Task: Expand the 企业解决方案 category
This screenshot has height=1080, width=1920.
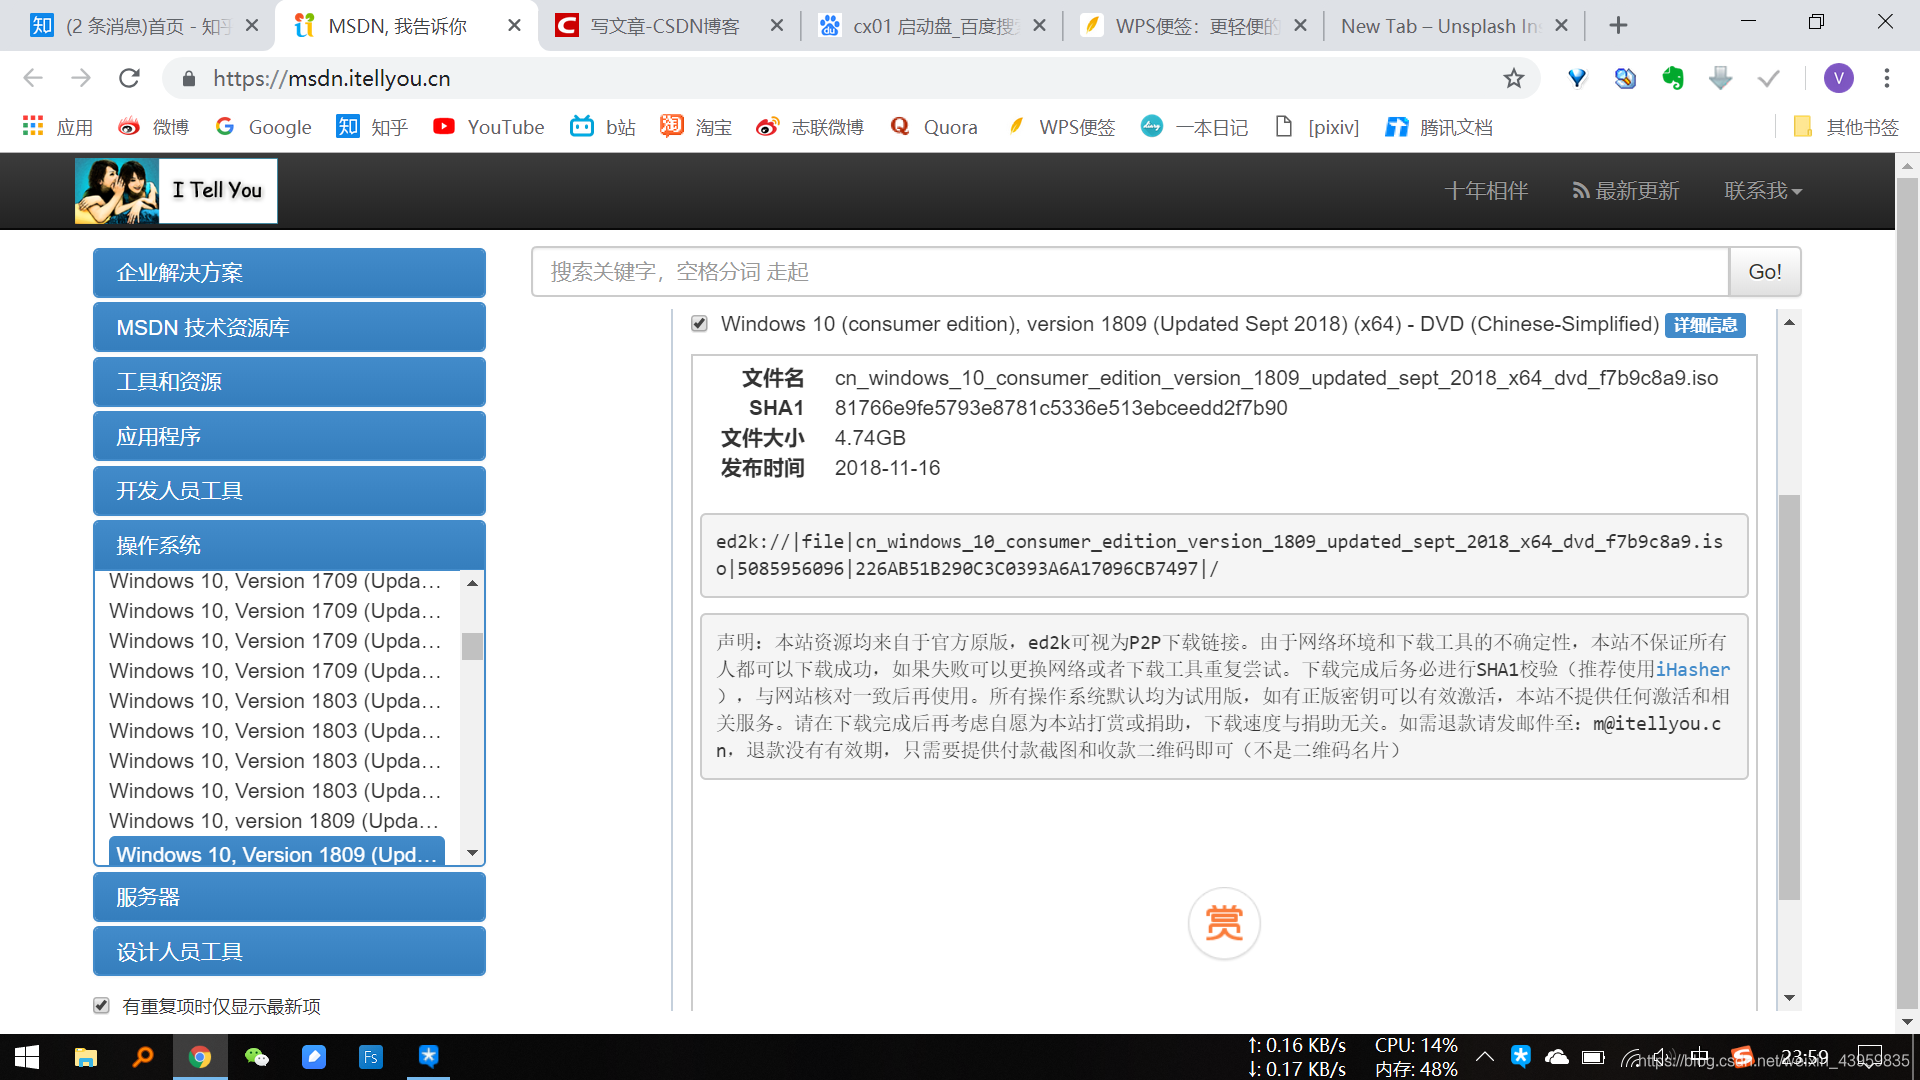Action: click(289, 272)
